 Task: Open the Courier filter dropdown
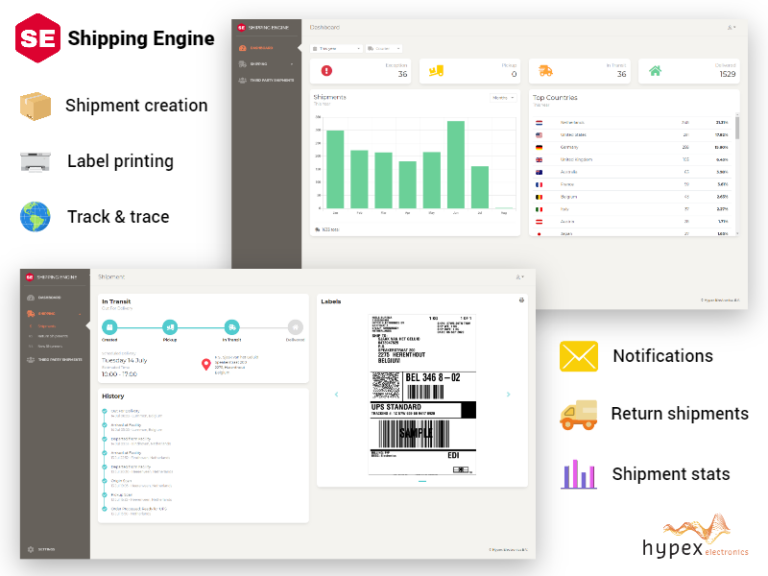(x=384, y=47)
